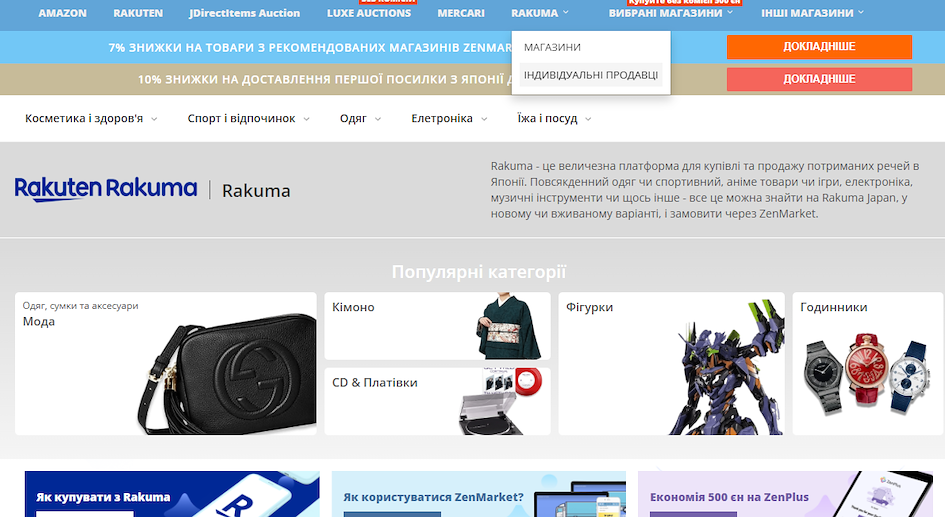This screenshot has height=517, width=945.
Task: Open the AMAZON store link
Action: point(63,13)
